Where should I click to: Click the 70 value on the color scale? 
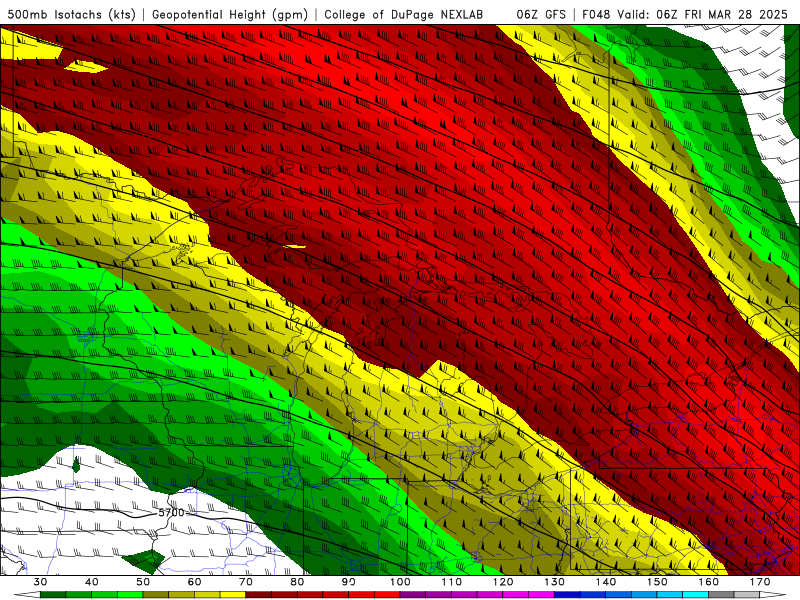tap(246, 582)
